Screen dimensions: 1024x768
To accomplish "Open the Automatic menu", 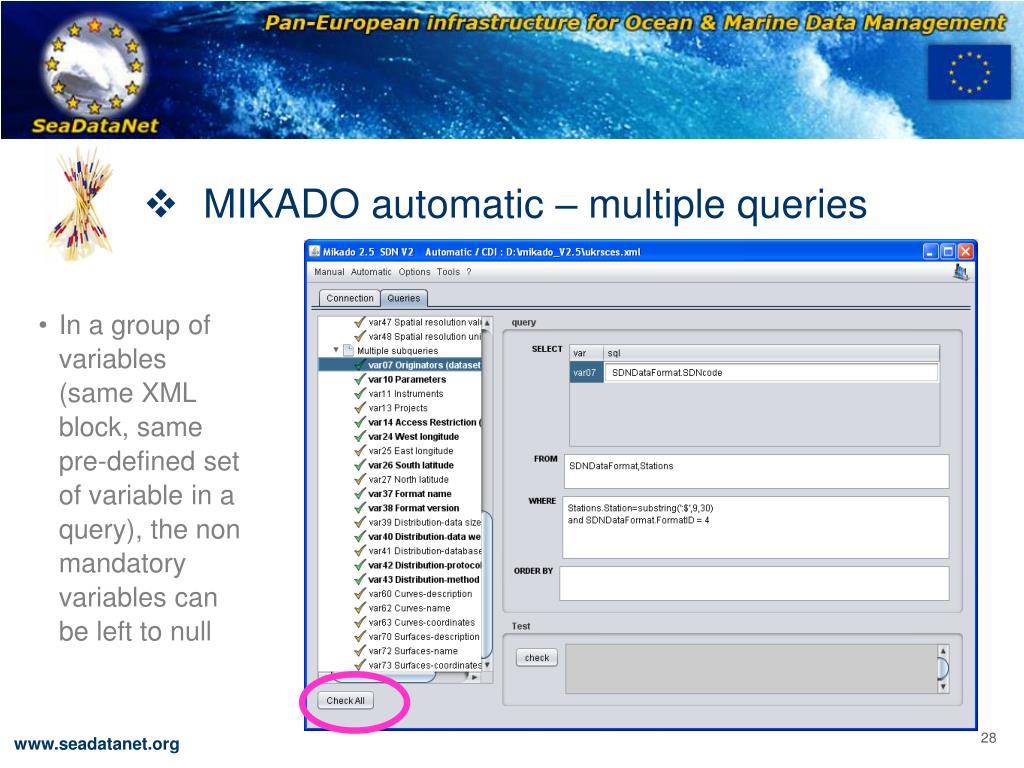I will 371,272.
